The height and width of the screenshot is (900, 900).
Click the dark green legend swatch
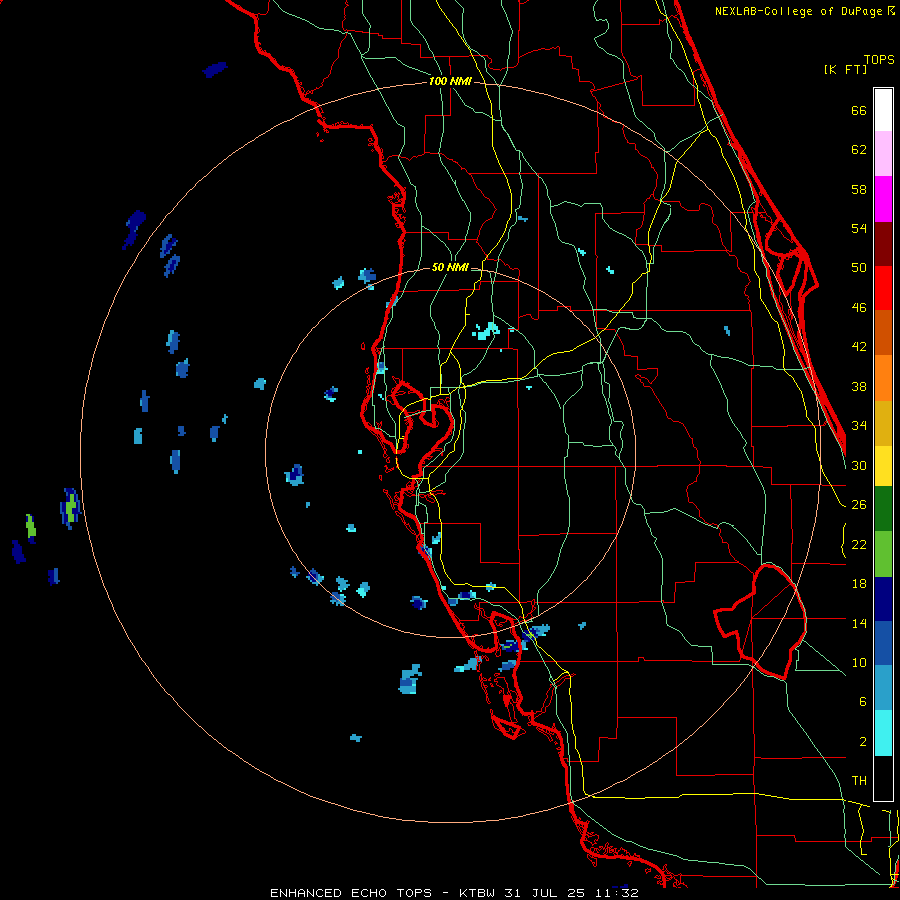point(883,509)
